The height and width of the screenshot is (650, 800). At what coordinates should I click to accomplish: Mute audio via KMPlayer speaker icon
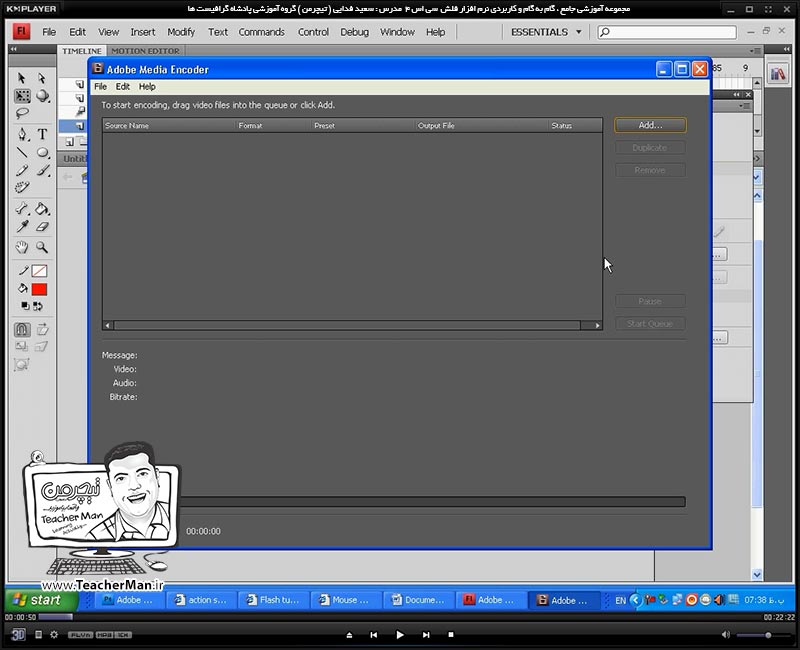[x=726, y=635]
